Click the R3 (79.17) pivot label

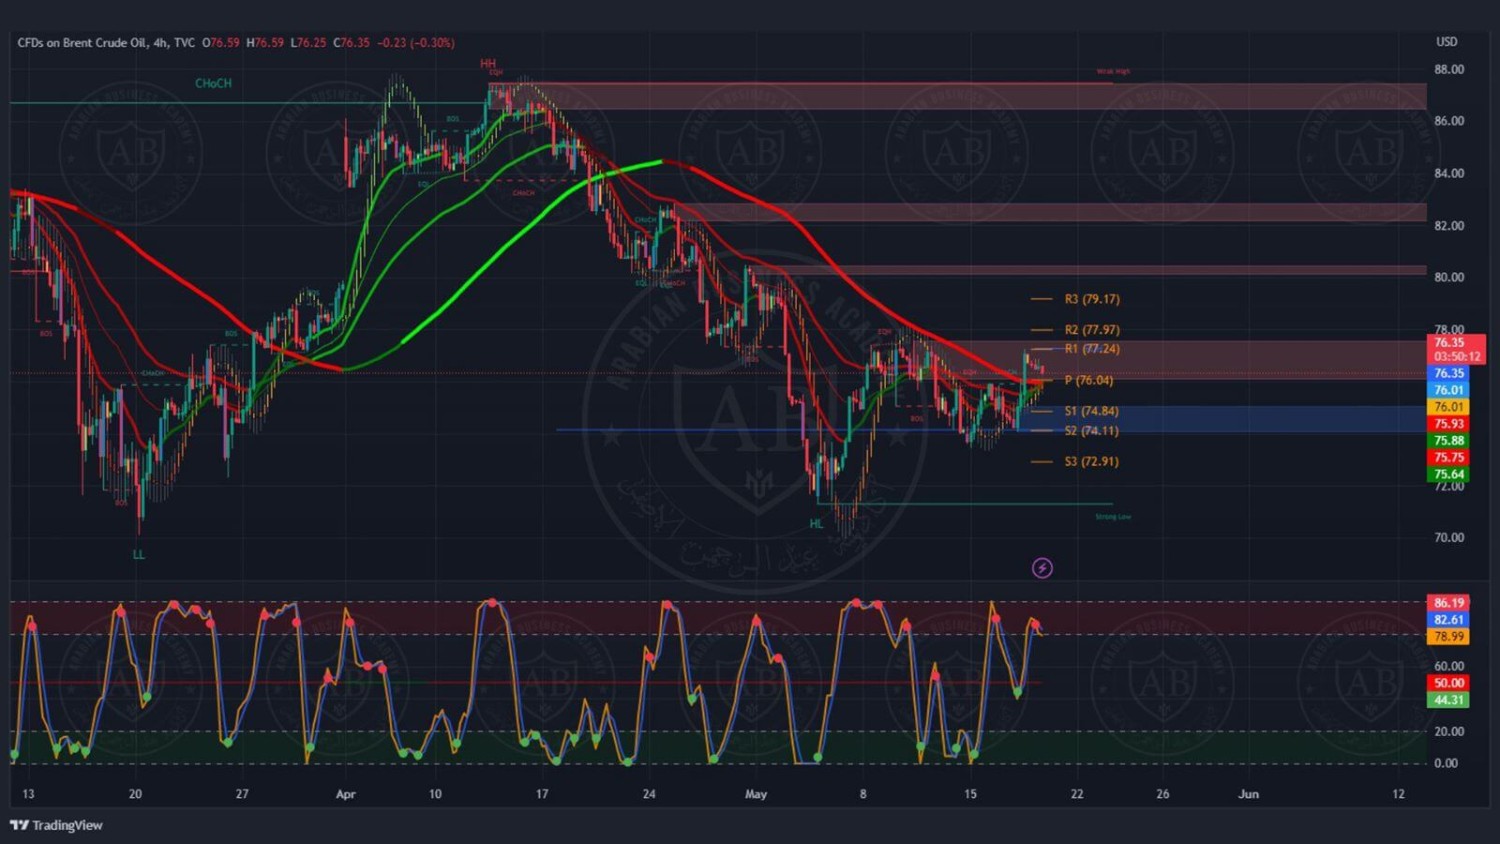click(x=1092, y=299)
